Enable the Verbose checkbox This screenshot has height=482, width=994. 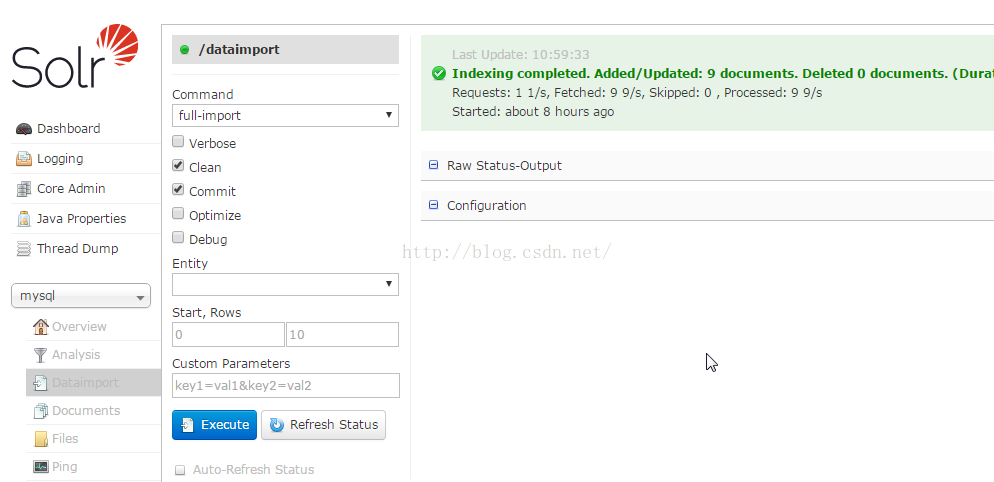pyautogui.click(x=178, y=141)
